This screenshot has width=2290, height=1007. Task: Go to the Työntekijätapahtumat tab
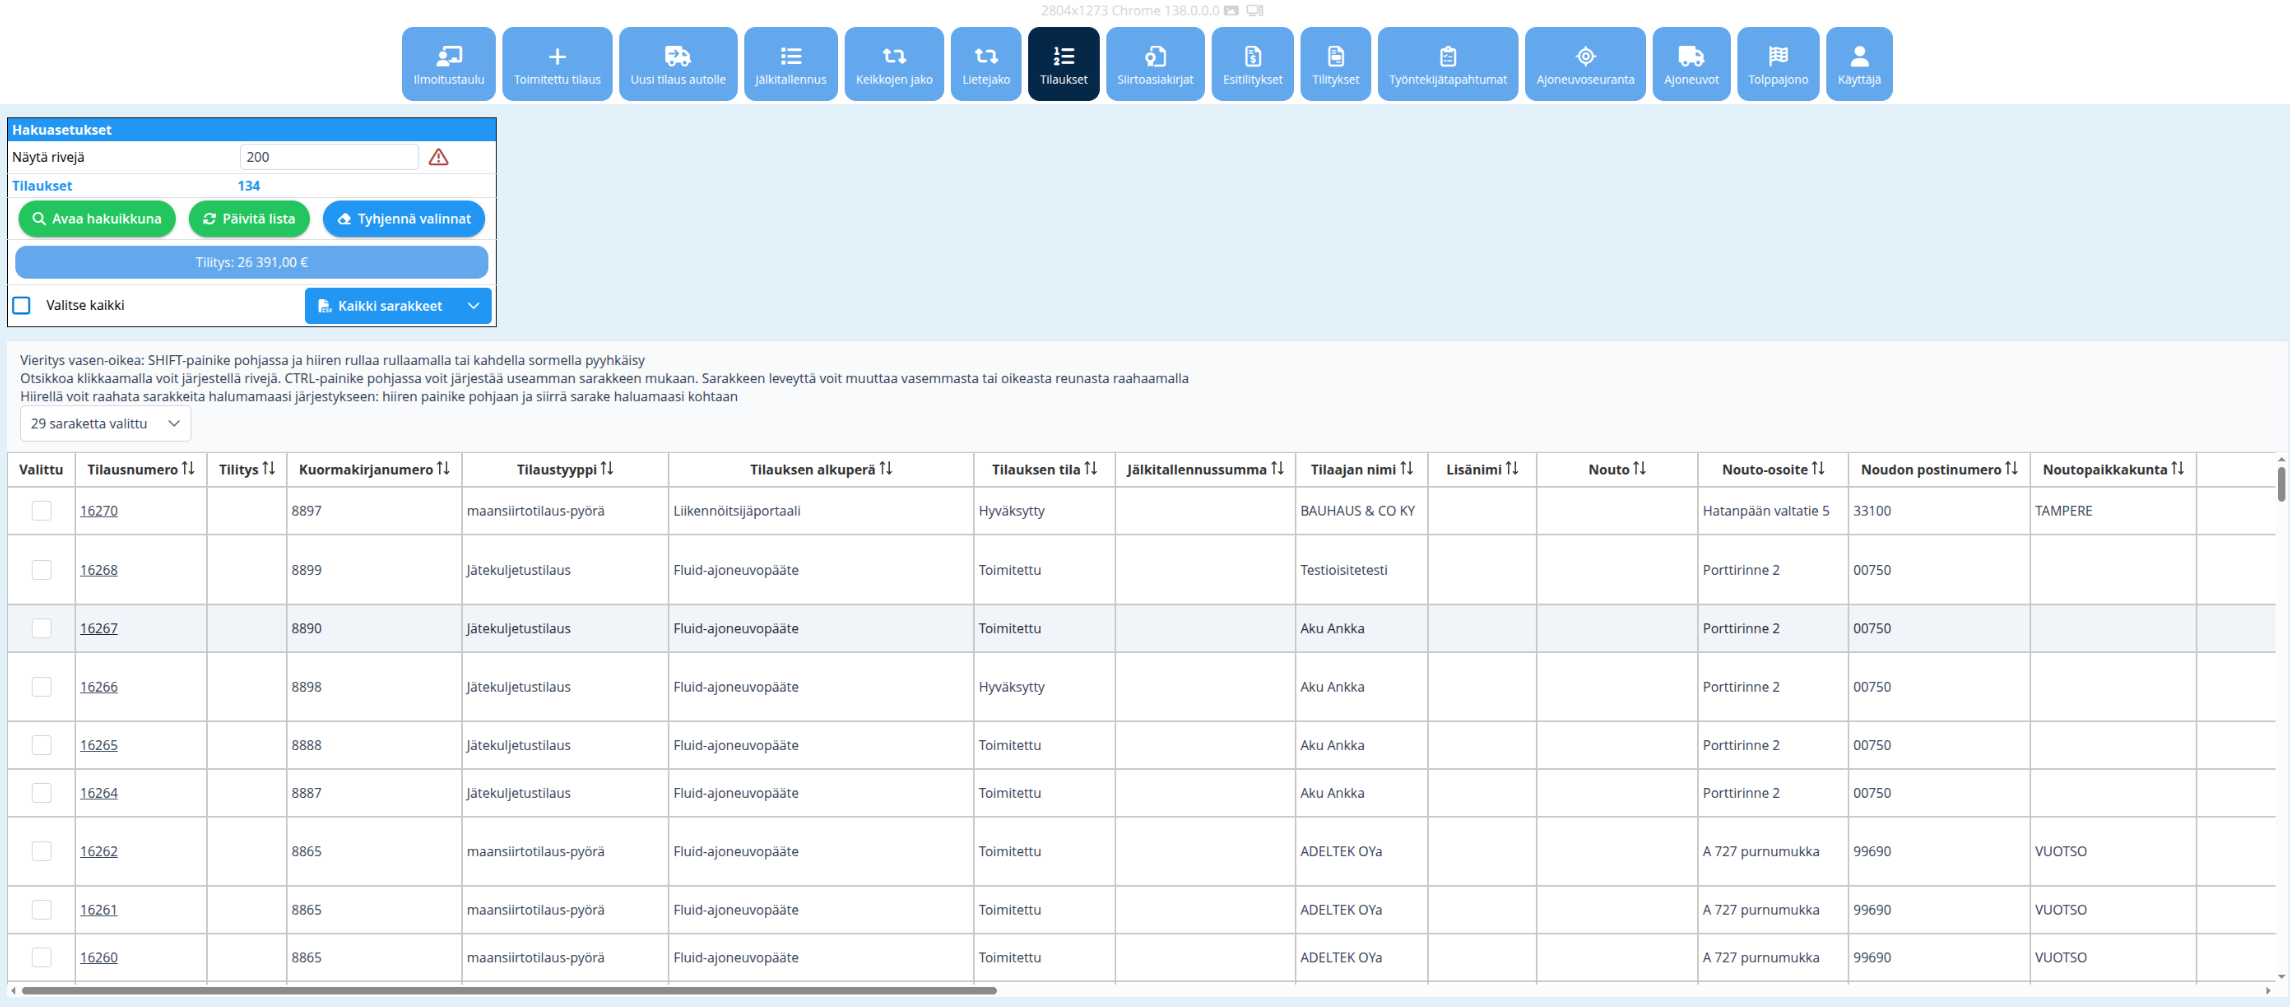1447,64
